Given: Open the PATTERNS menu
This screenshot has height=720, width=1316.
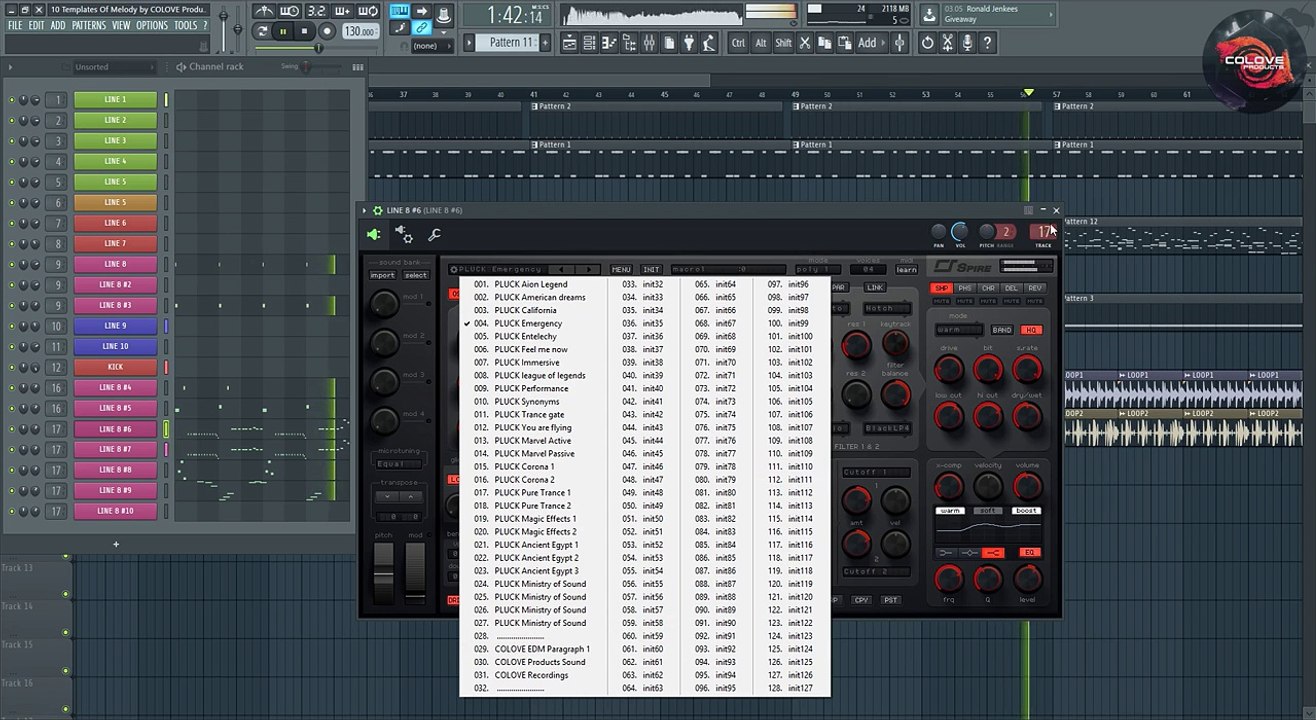Looking at the screenshot, I should point(89,25).
